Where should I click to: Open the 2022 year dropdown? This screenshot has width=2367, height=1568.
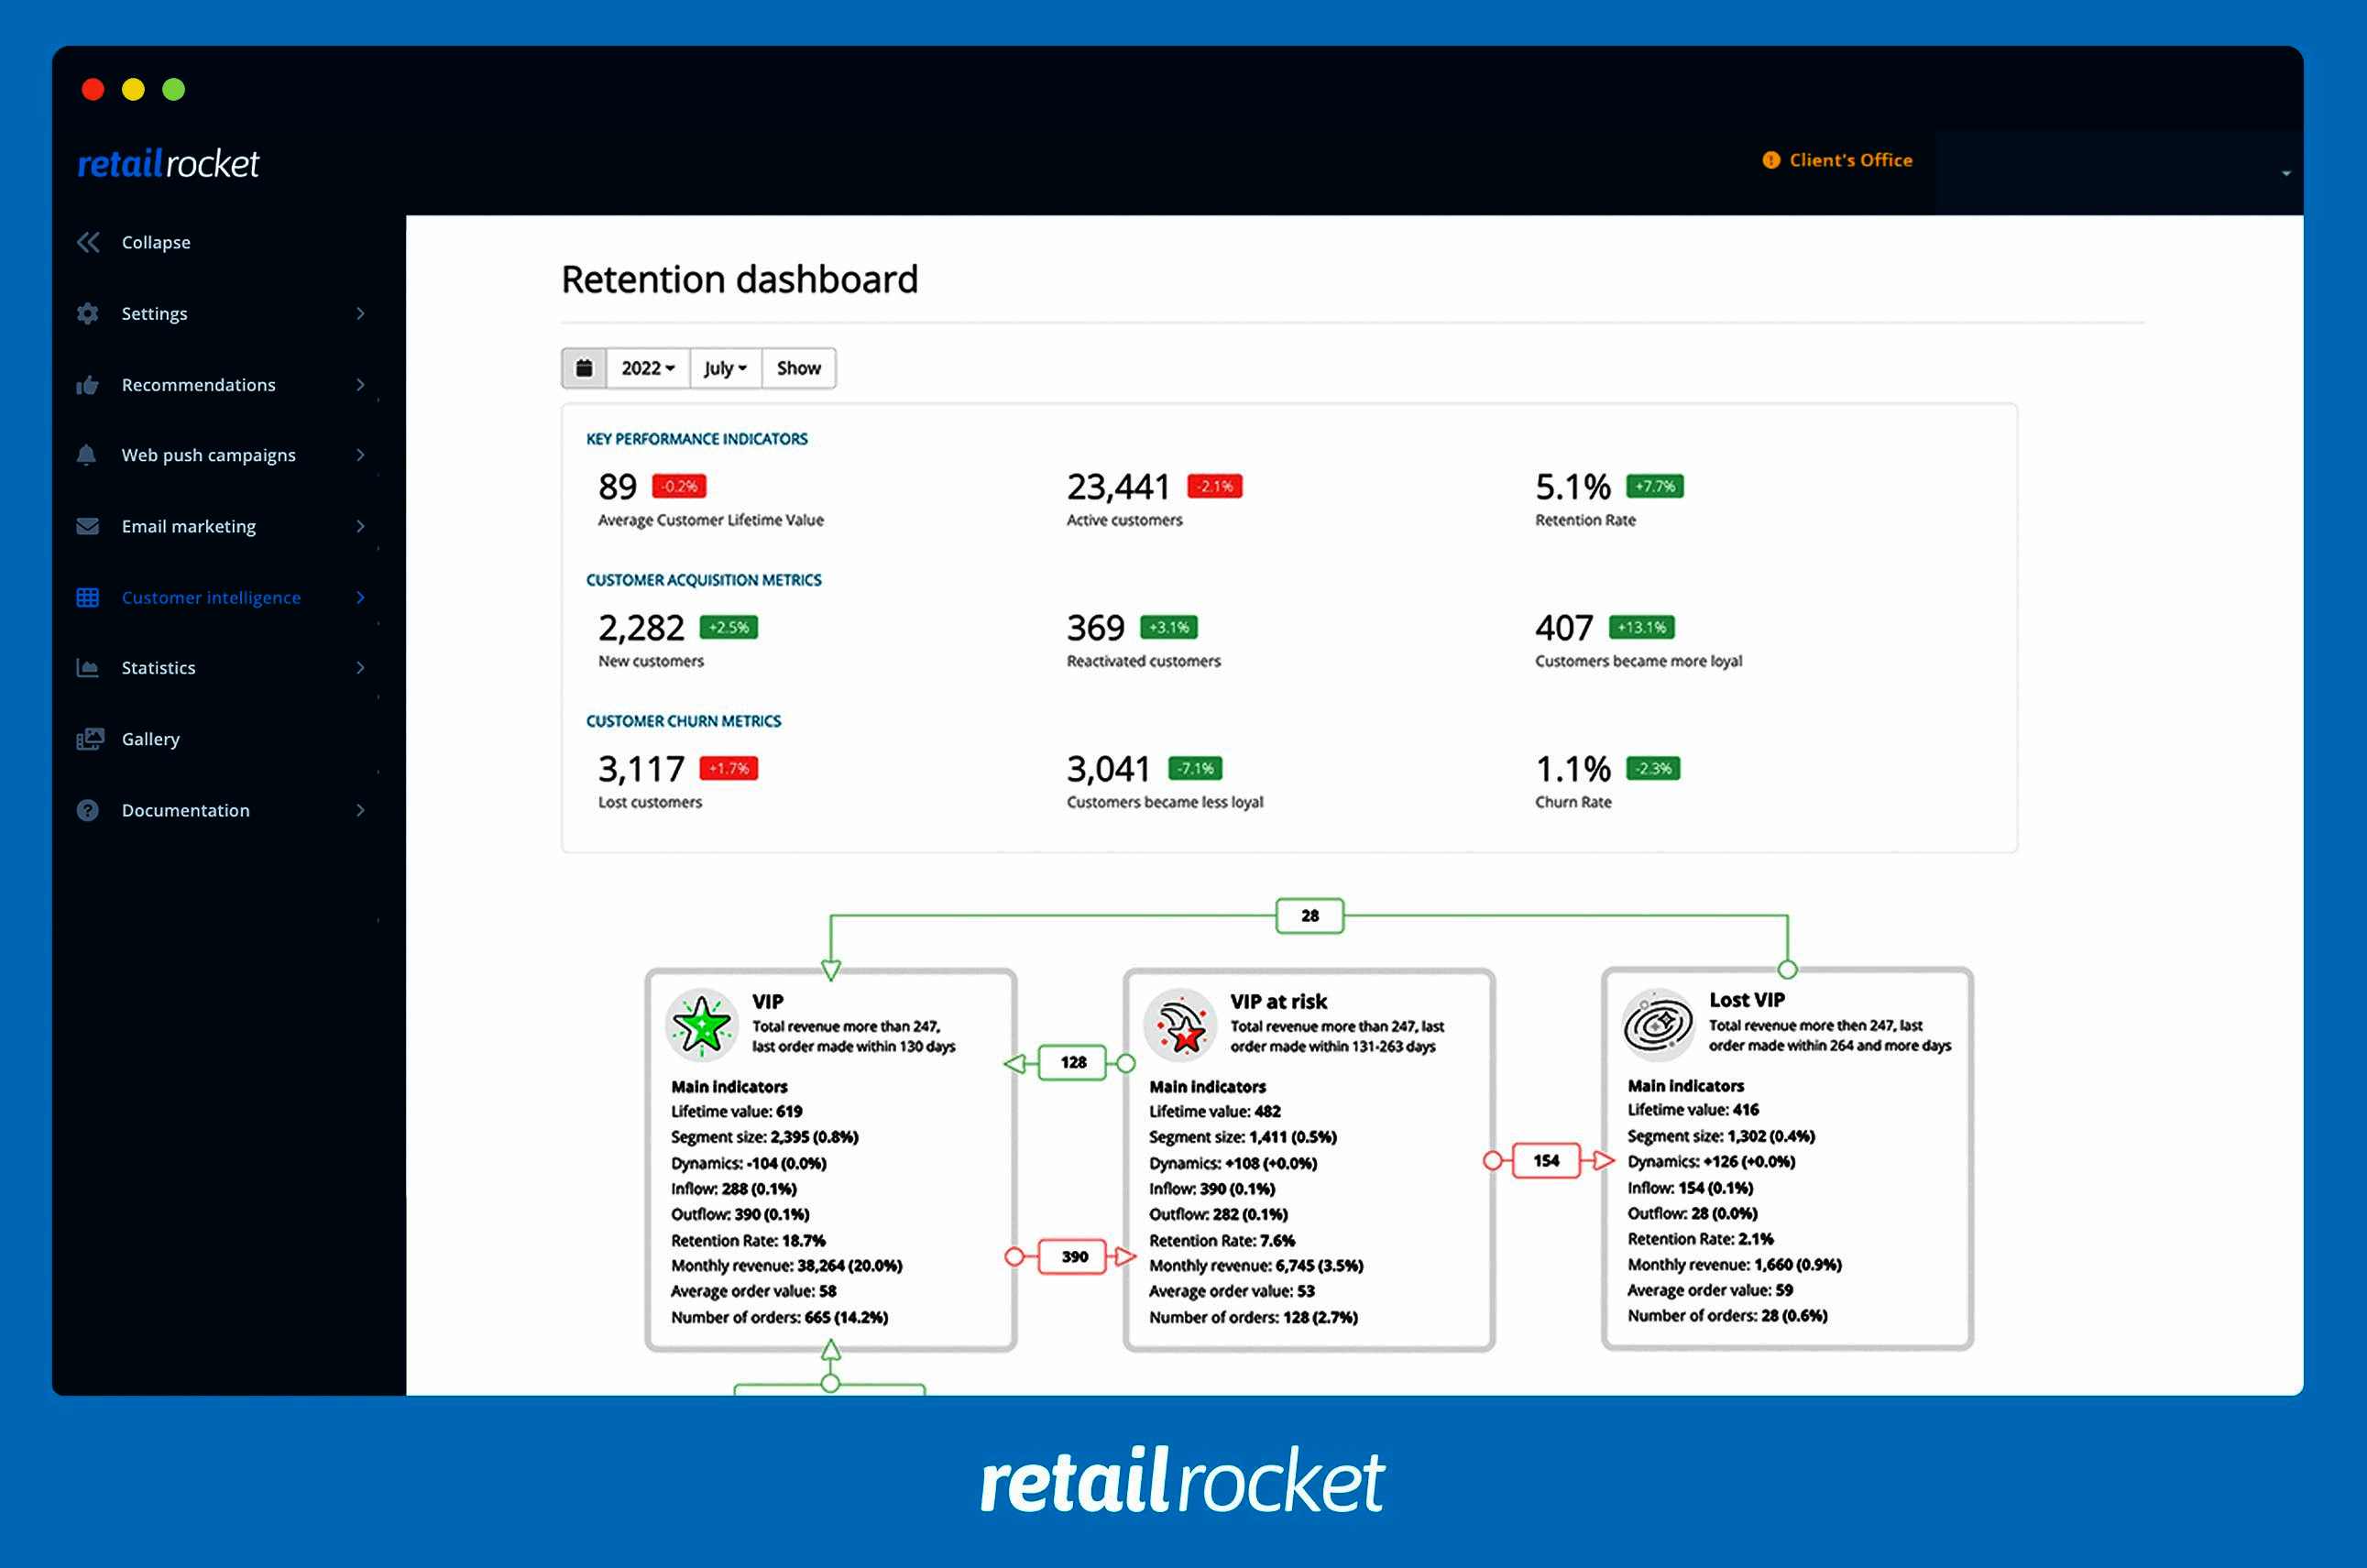(646, 368)
